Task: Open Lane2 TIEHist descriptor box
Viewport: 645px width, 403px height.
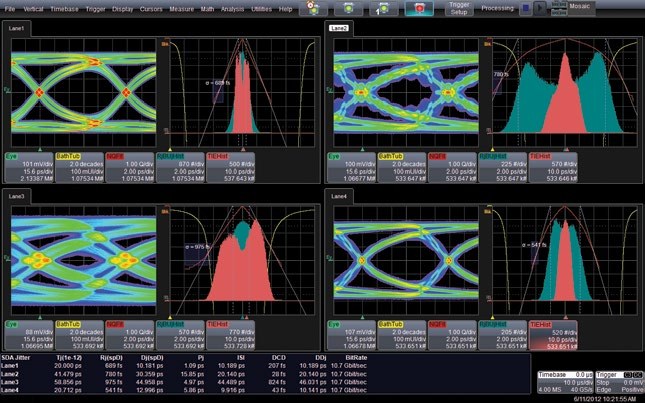Action: click(x=553, y=167)
